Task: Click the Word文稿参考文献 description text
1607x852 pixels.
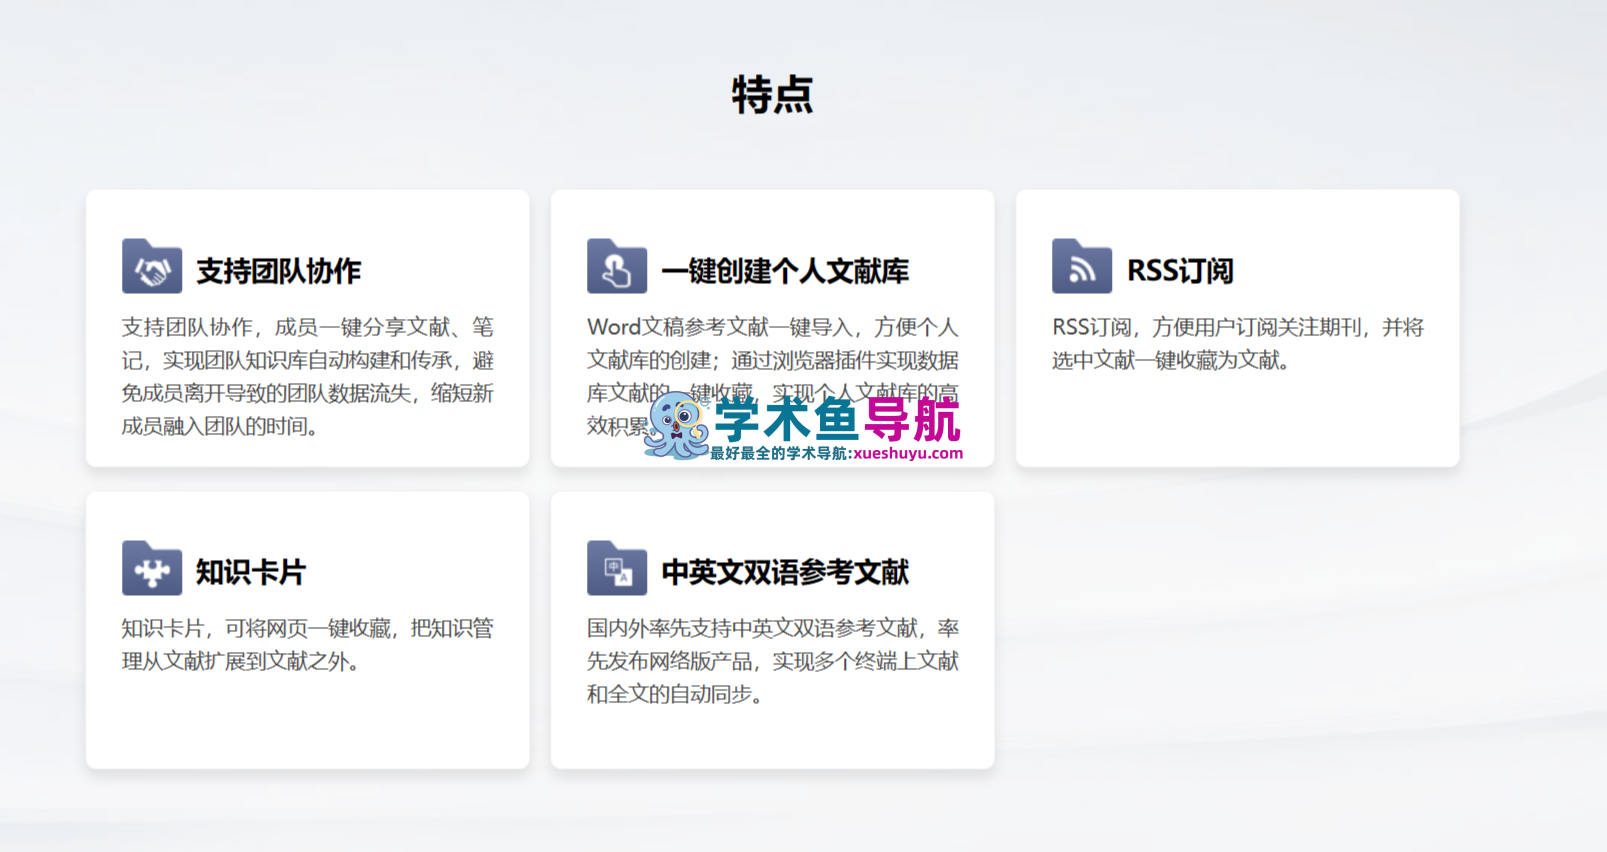Action: pos(772,344)
